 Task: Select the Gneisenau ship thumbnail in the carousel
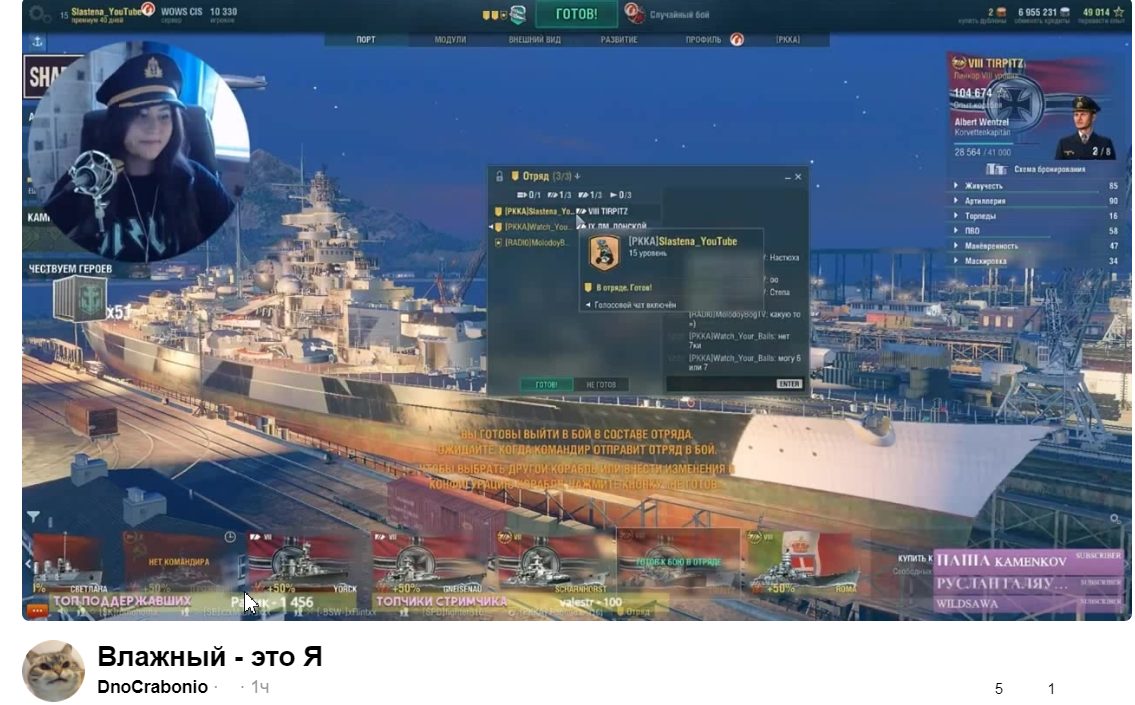point(433,565)
